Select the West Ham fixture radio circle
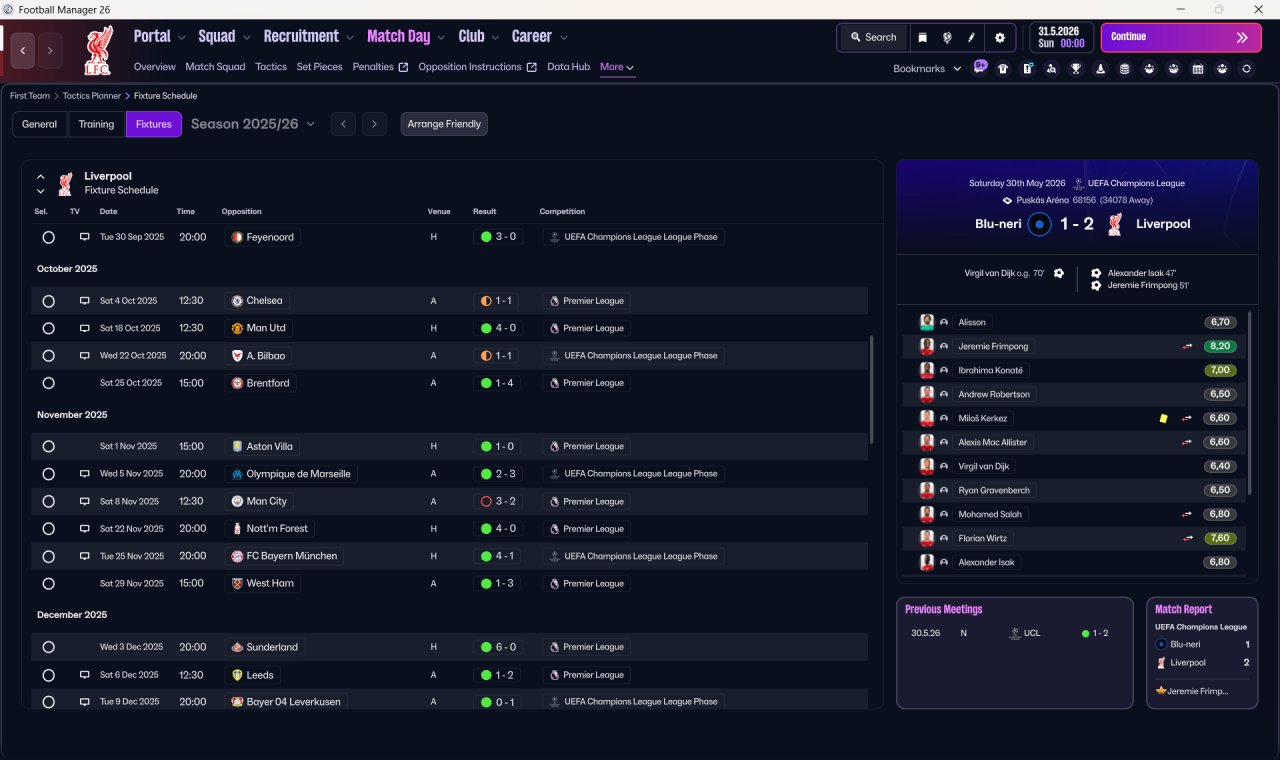1280x760 pixels. point(48,583)
